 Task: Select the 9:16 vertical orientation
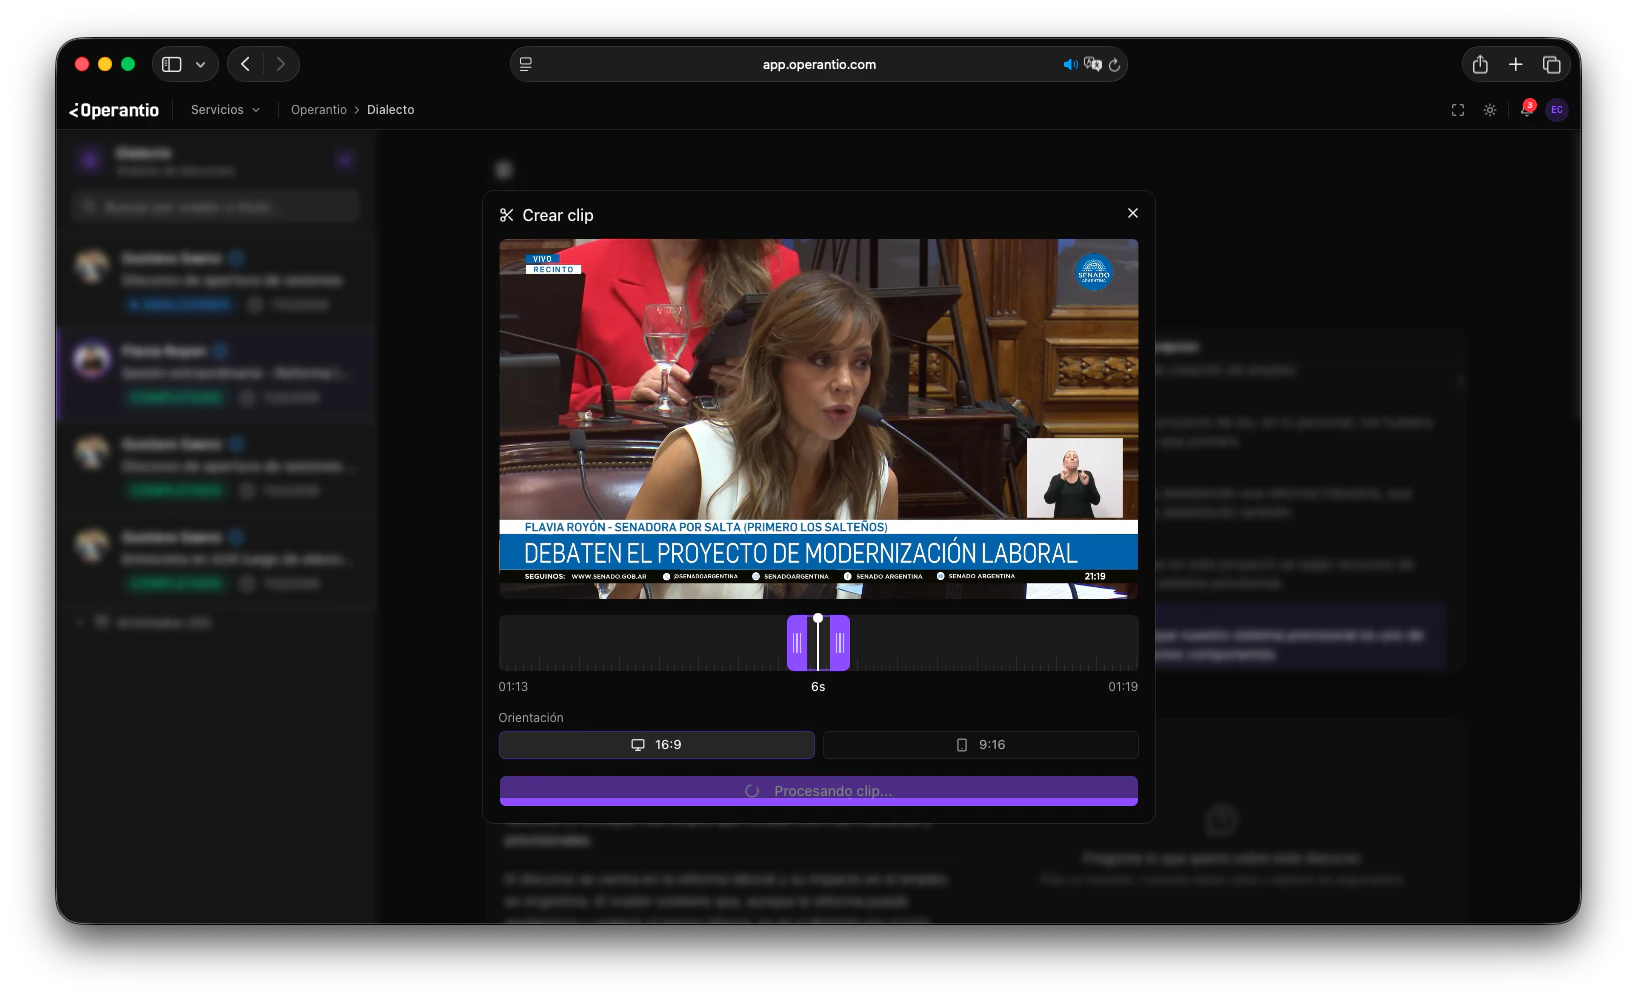[980, 745]
